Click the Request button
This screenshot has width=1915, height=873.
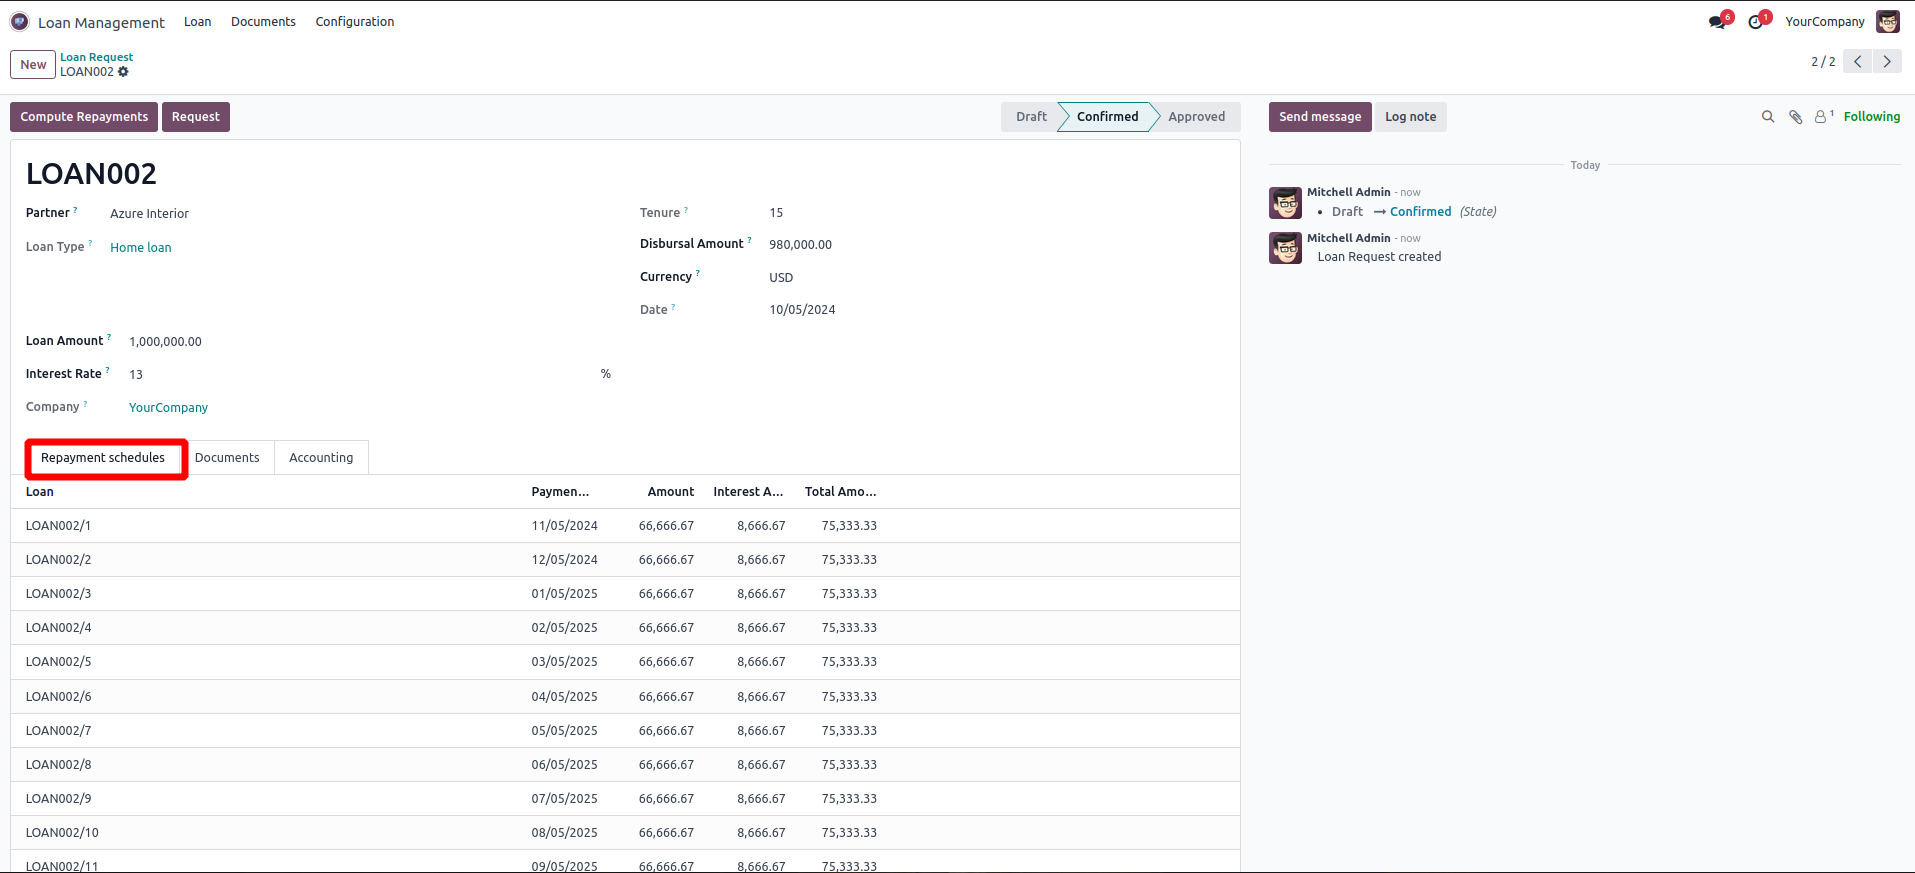196,117
